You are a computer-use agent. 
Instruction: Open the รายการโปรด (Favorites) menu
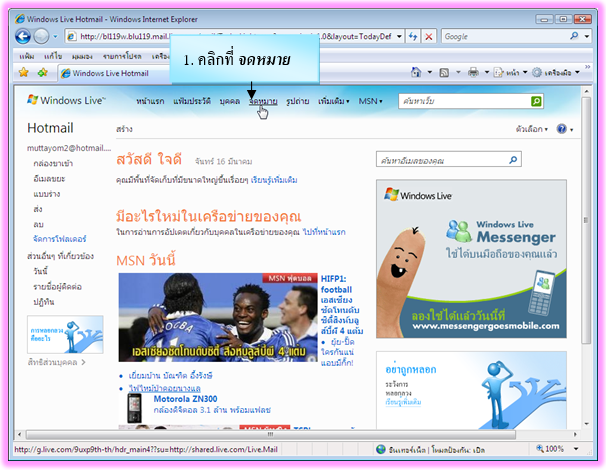point(122,56)
